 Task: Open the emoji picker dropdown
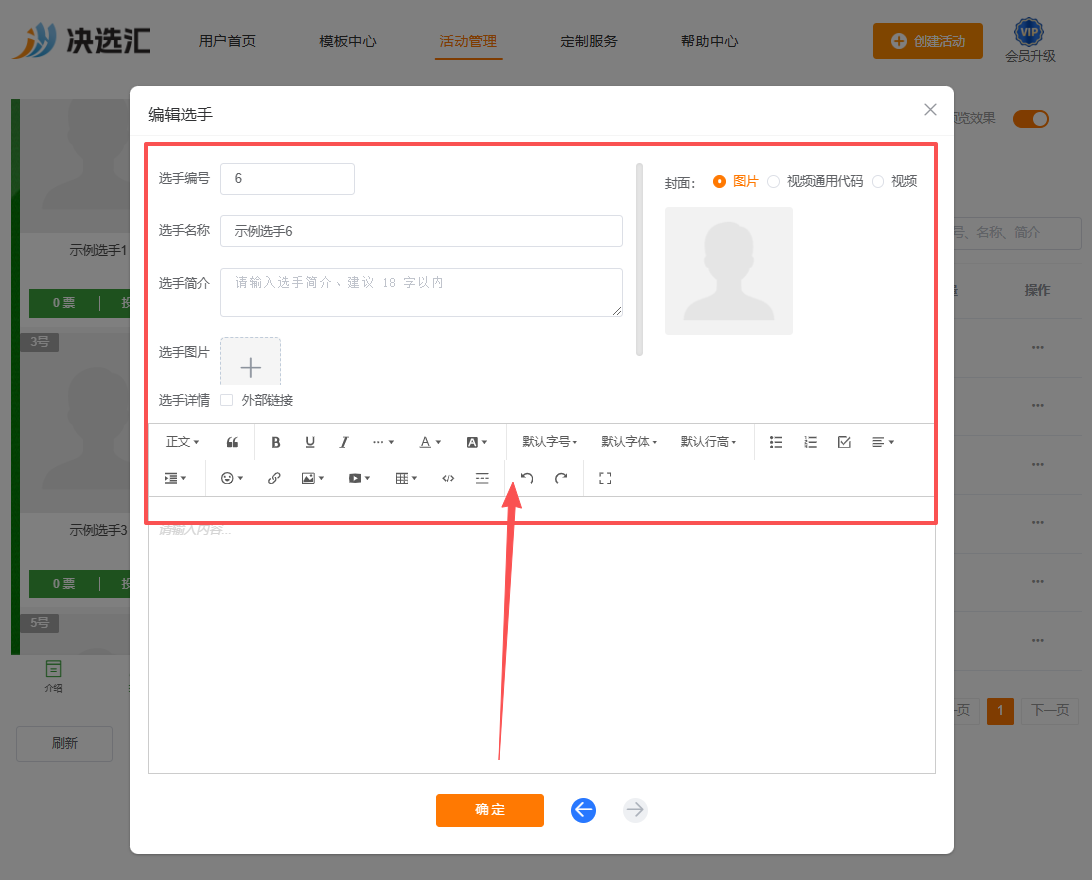point(232,478)
